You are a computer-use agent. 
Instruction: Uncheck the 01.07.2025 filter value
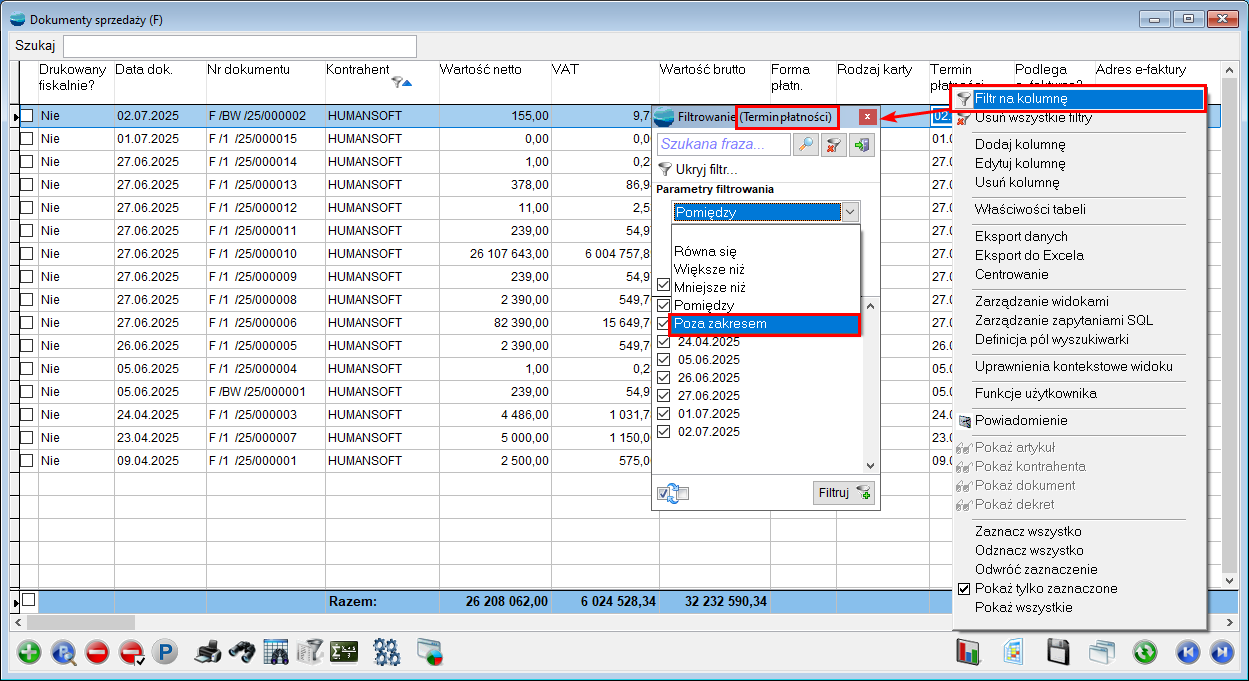[x=664, y=413]
